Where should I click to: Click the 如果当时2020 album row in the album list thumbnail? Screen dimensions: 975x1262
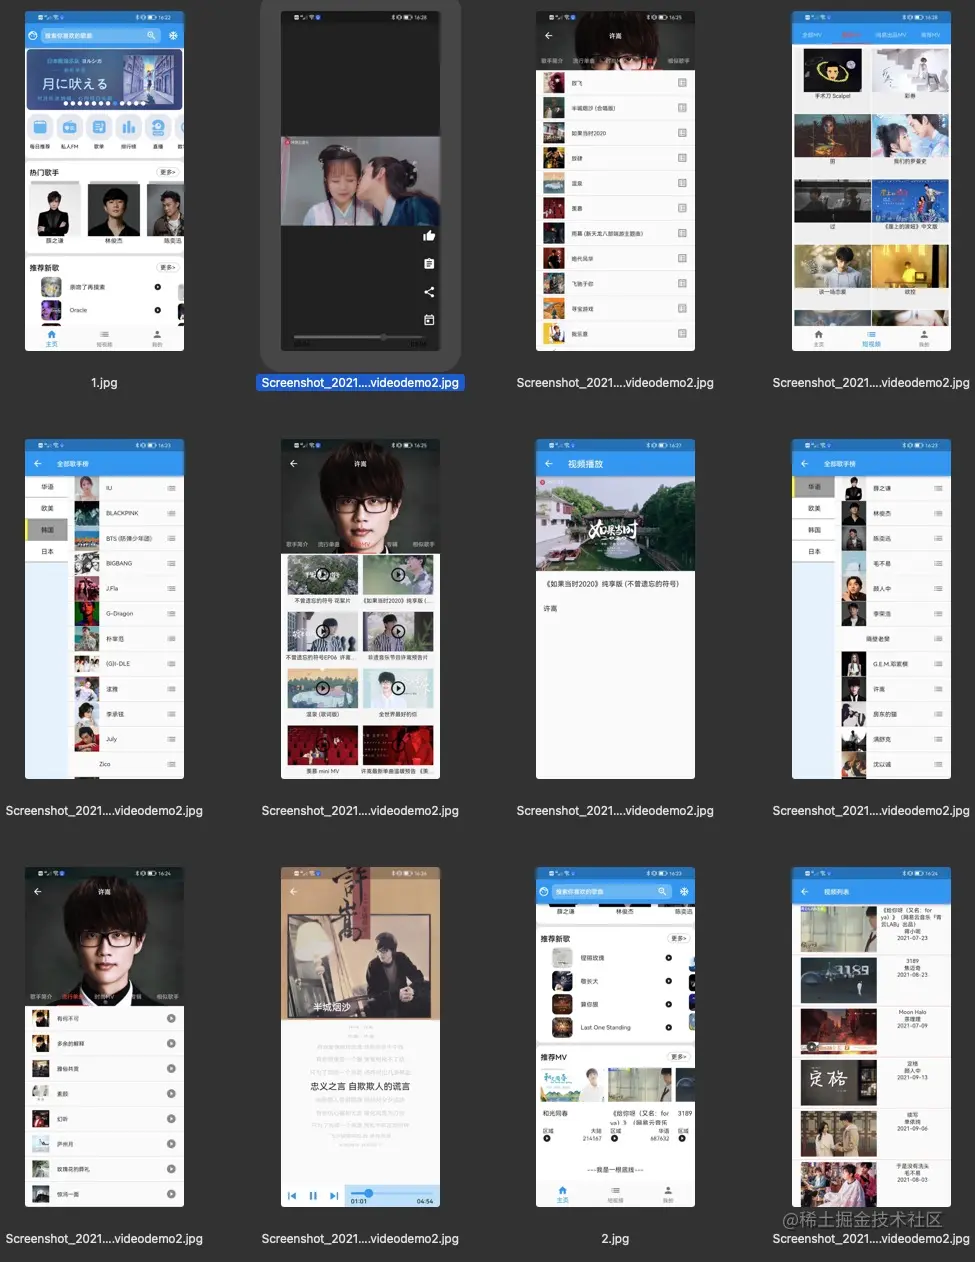click(x=615, y=133)
